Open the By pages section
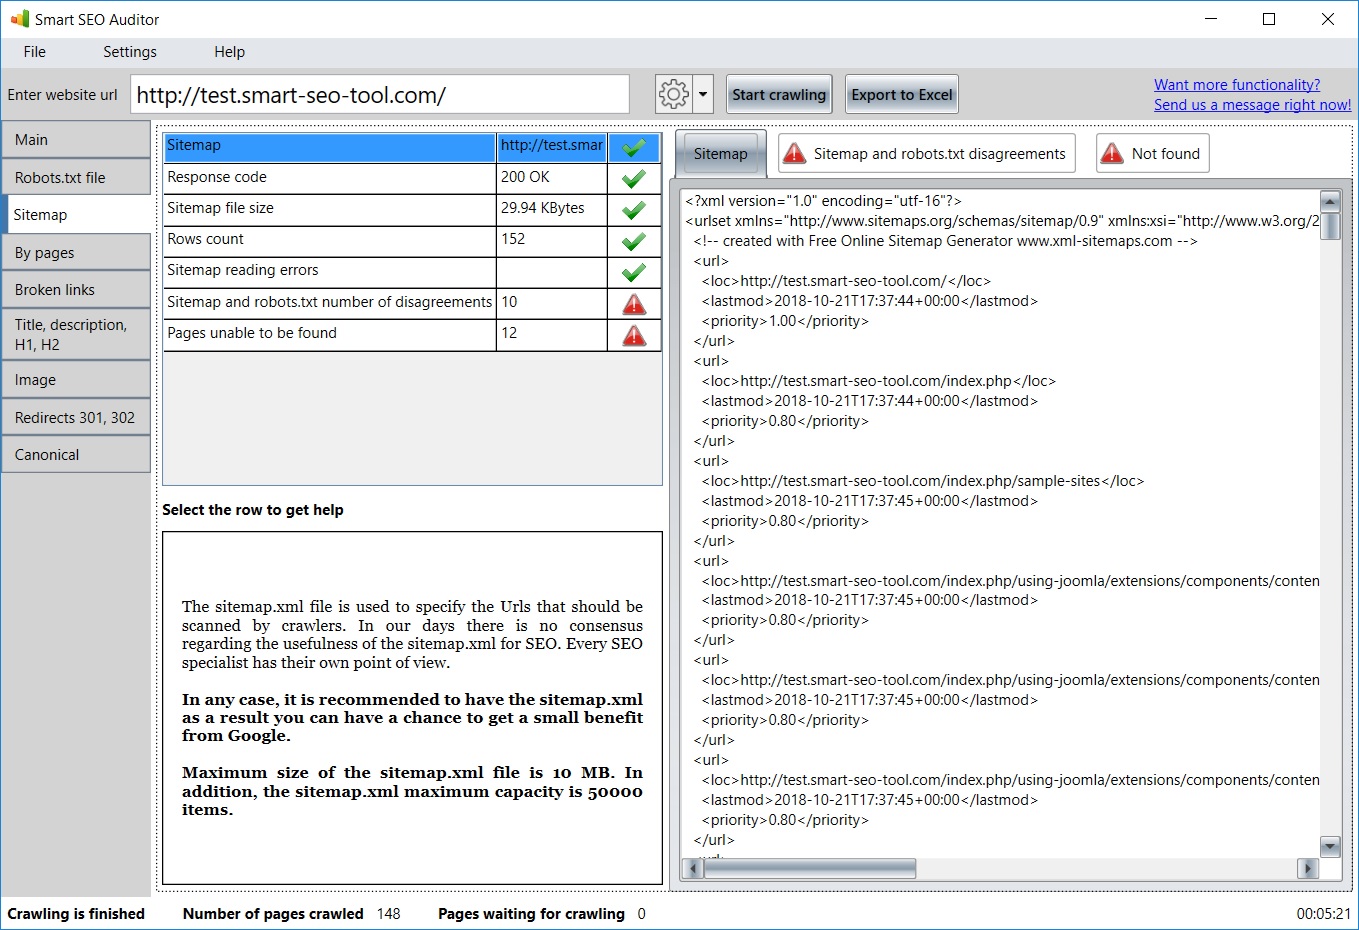This screenshot has width=1359, height=930. [76, 253]
